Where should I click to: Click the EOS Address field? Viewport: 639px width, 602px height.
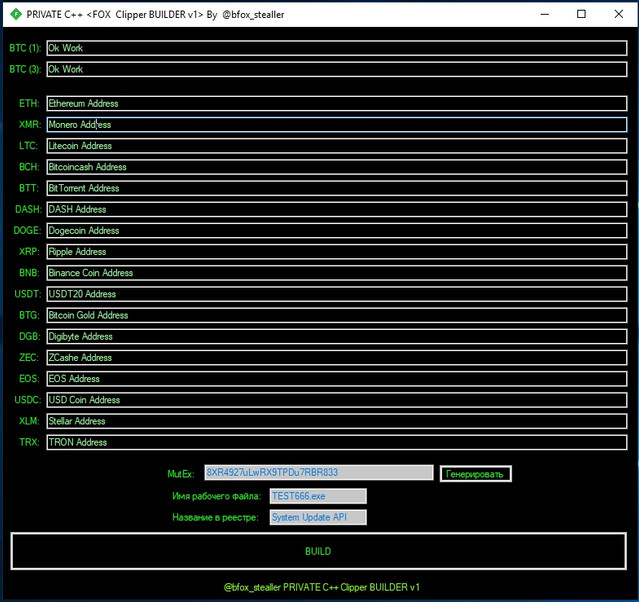[337, 379]
